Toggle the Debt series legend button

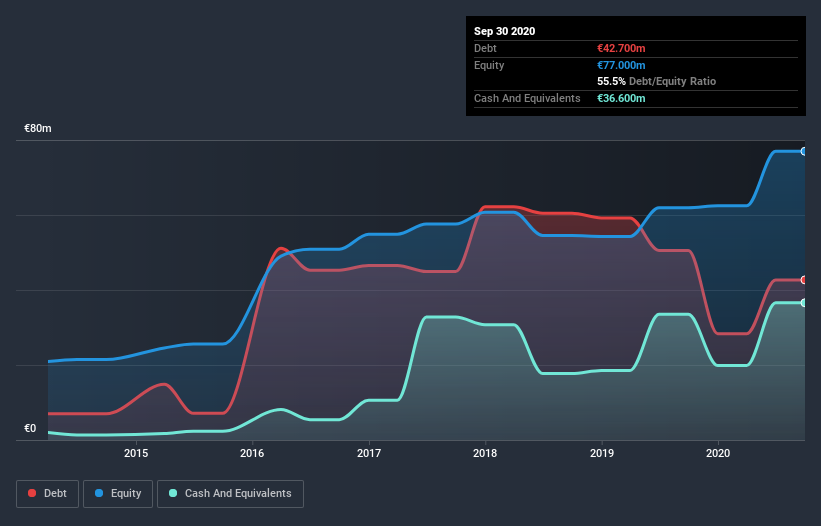pos(48,494)
